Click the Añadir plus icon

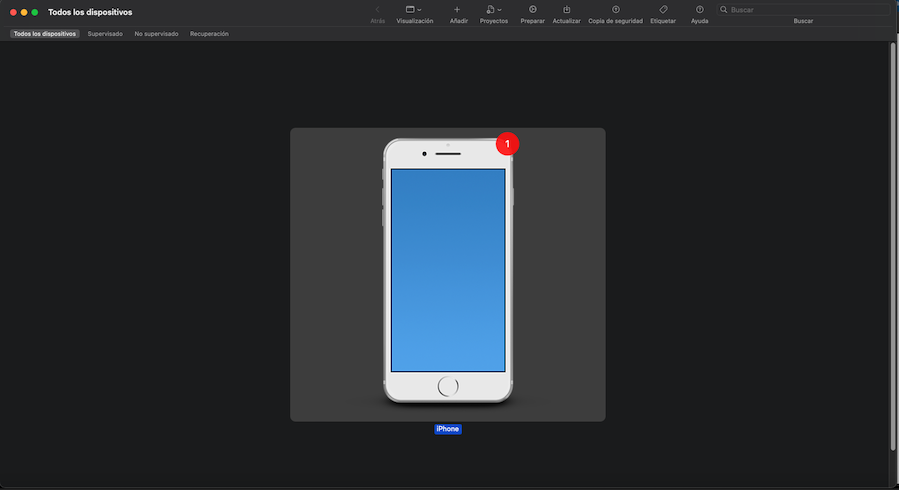coord(457,10)
